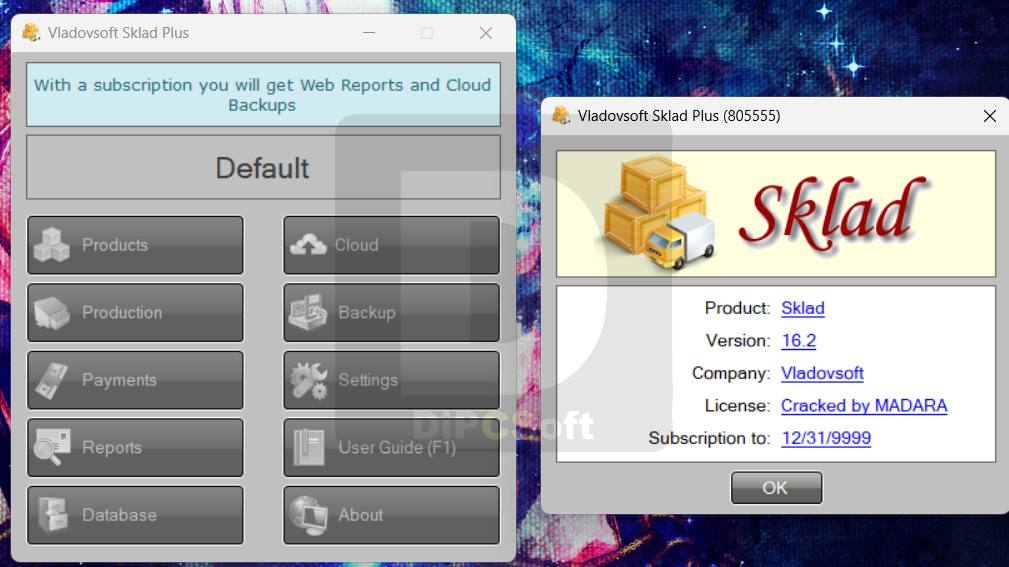Click the Production drawer icon
1009x567 pixels.
51,312
